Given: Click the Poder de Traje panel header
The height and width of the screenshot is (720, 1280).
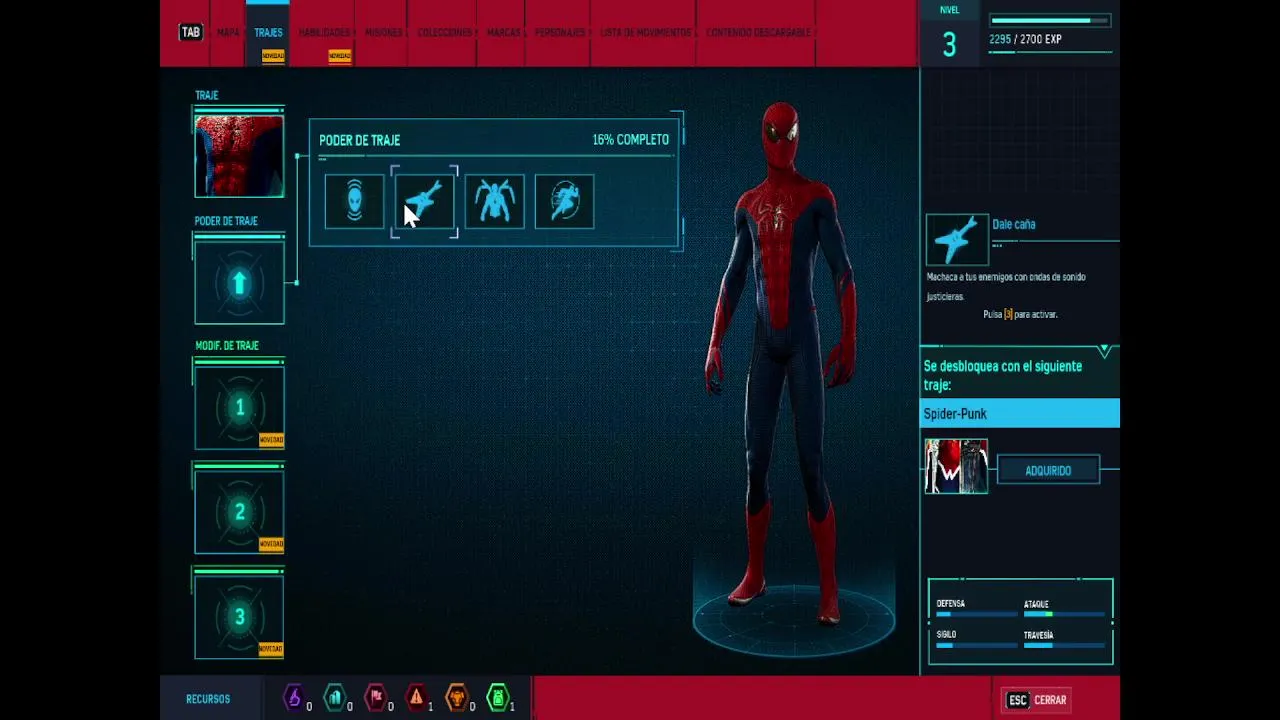Looking at the screenshot, I should click(x=359, y=140).
